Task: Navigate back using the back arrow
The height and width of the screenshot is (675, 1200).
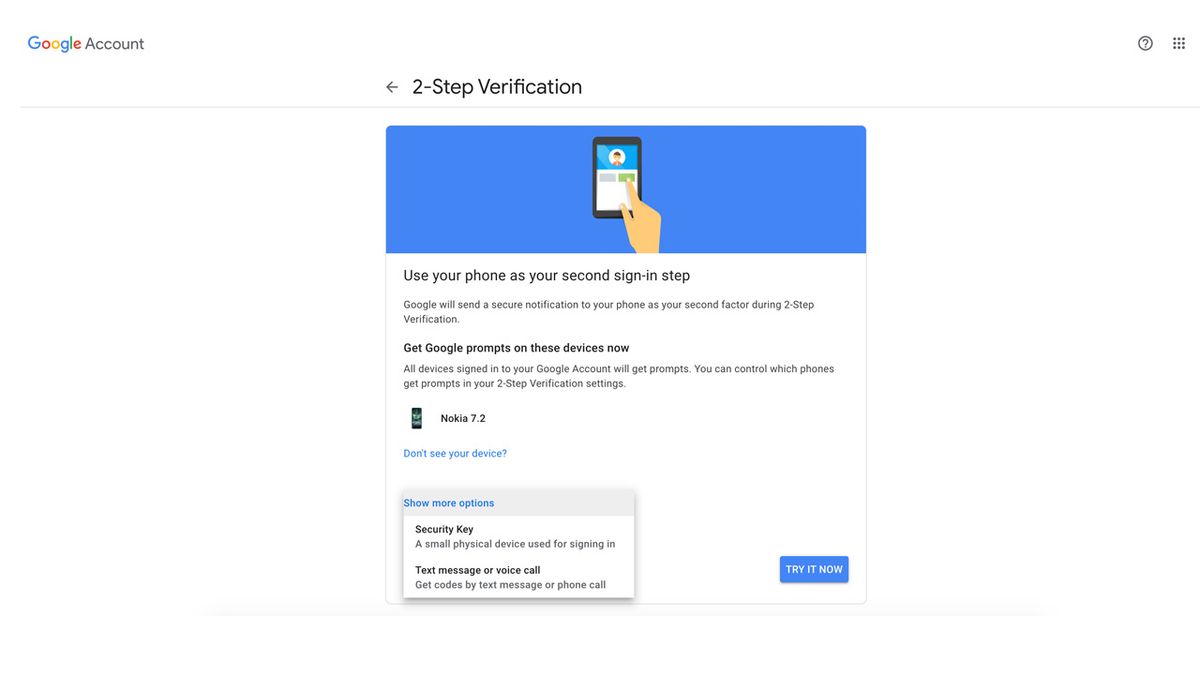Action: coord(392,86)
